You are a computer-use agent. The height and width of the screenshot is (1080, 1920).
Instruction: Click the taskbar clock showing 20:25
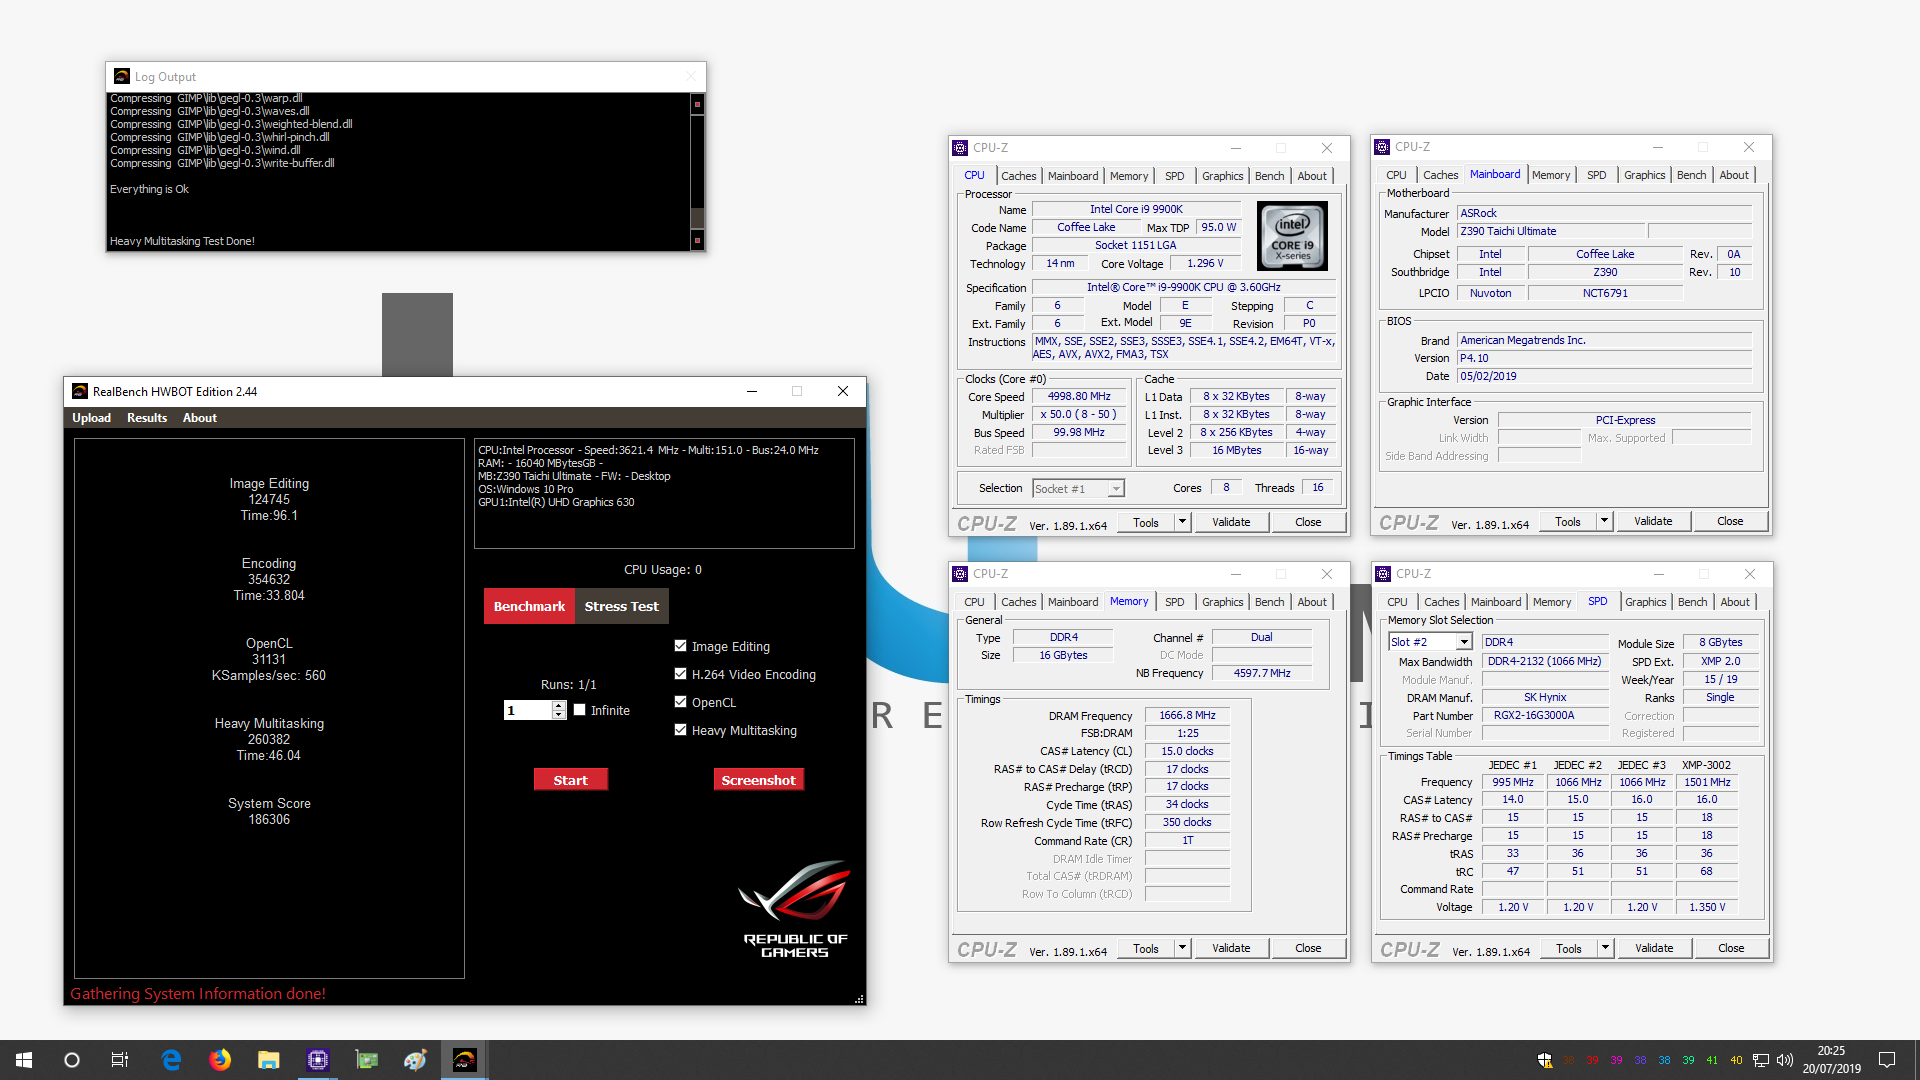[1831, 1060]
